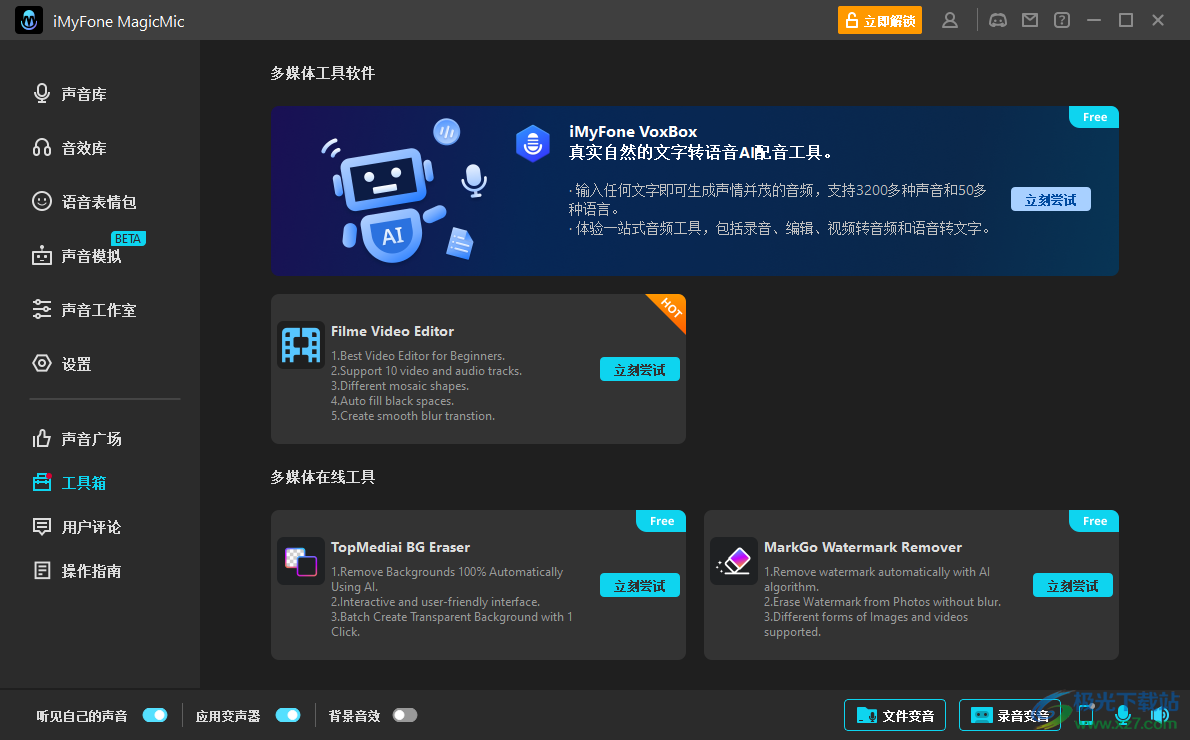
Task: Click the BETA badge on 声音模拟
Action: (128, 238)
